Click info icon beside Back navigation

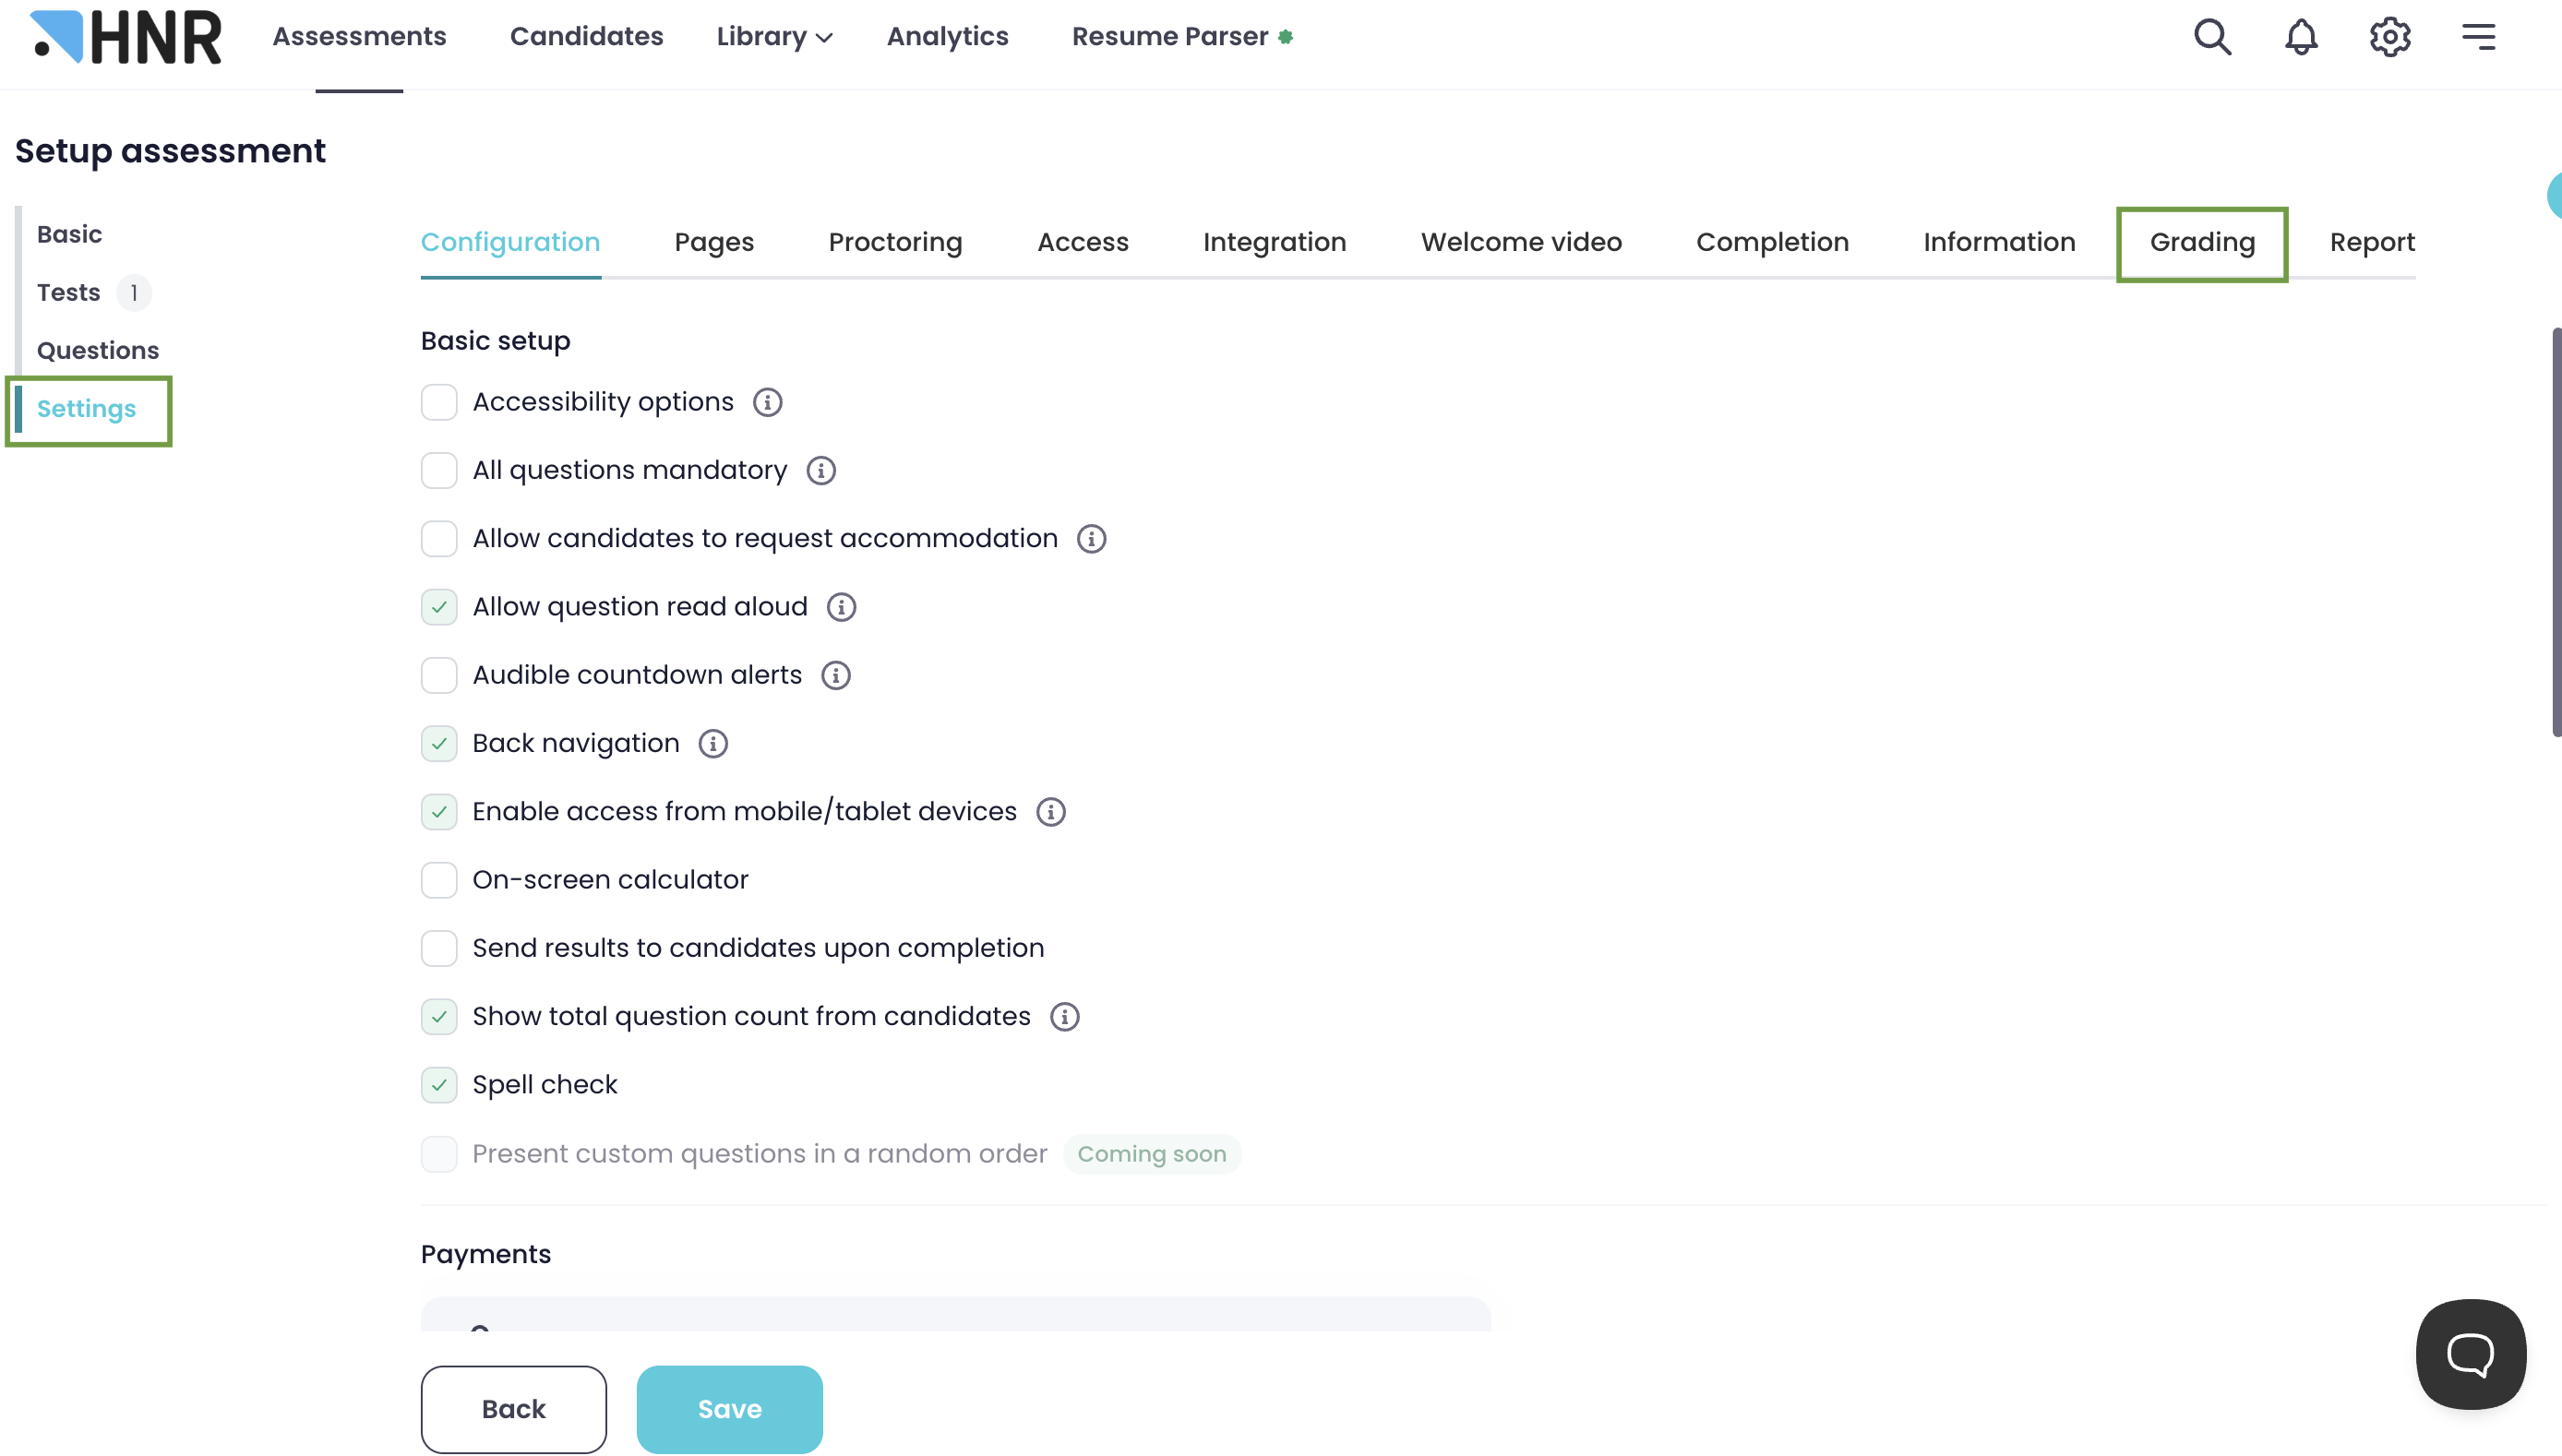(x=713, y=744)
